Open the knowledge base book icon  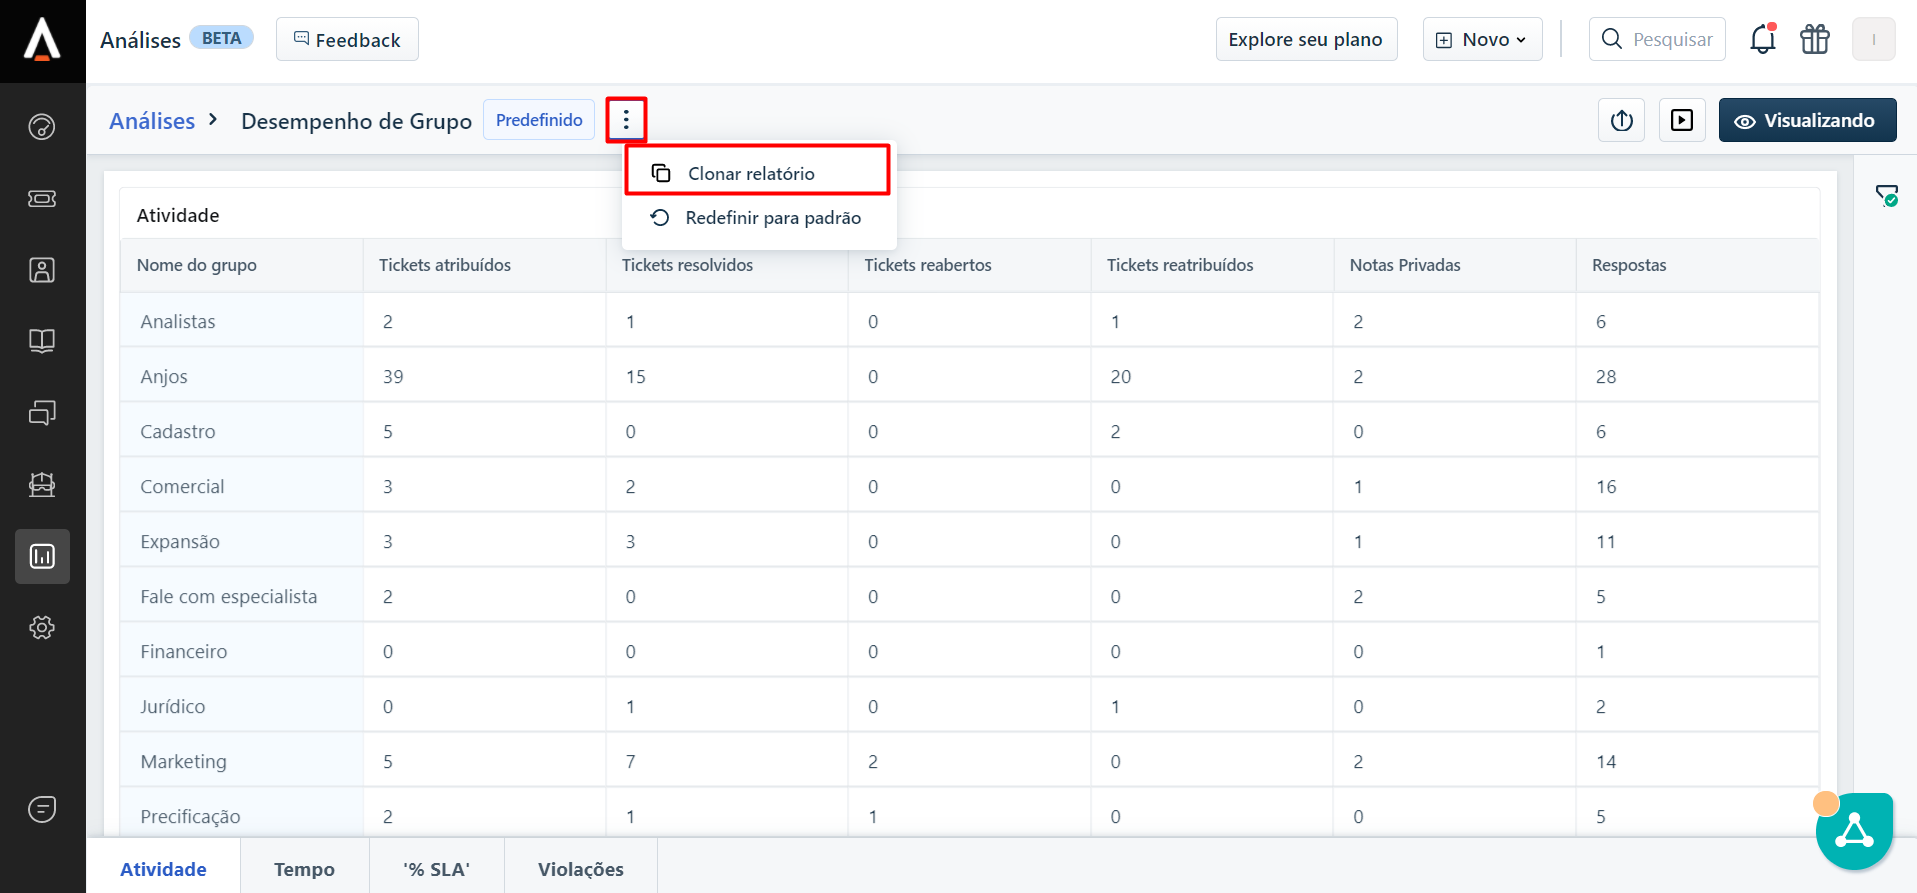[x=42, y=341]
